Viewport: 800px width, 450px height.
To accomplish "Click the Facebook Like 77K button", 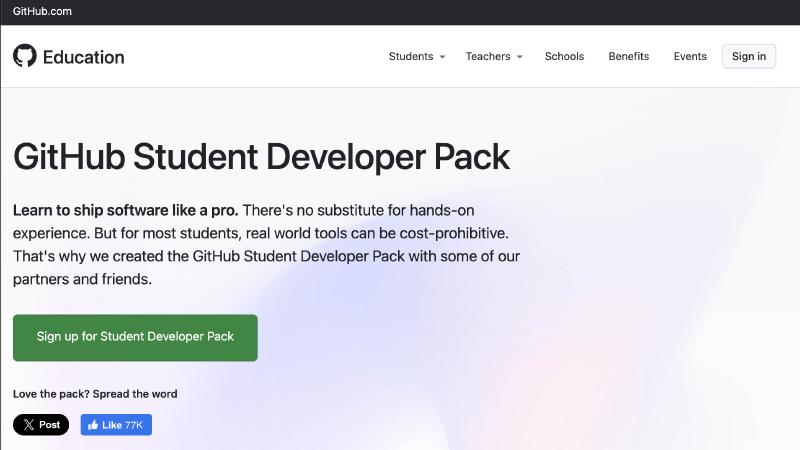I will (x=116, y=424).
